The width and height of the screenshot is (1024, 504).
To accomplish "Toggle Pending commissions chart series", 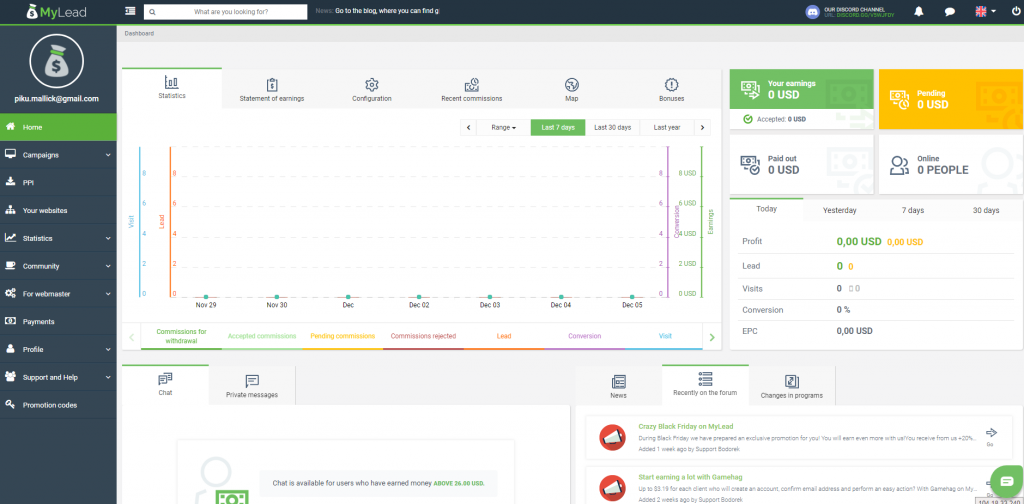I will tap(342, 336).
